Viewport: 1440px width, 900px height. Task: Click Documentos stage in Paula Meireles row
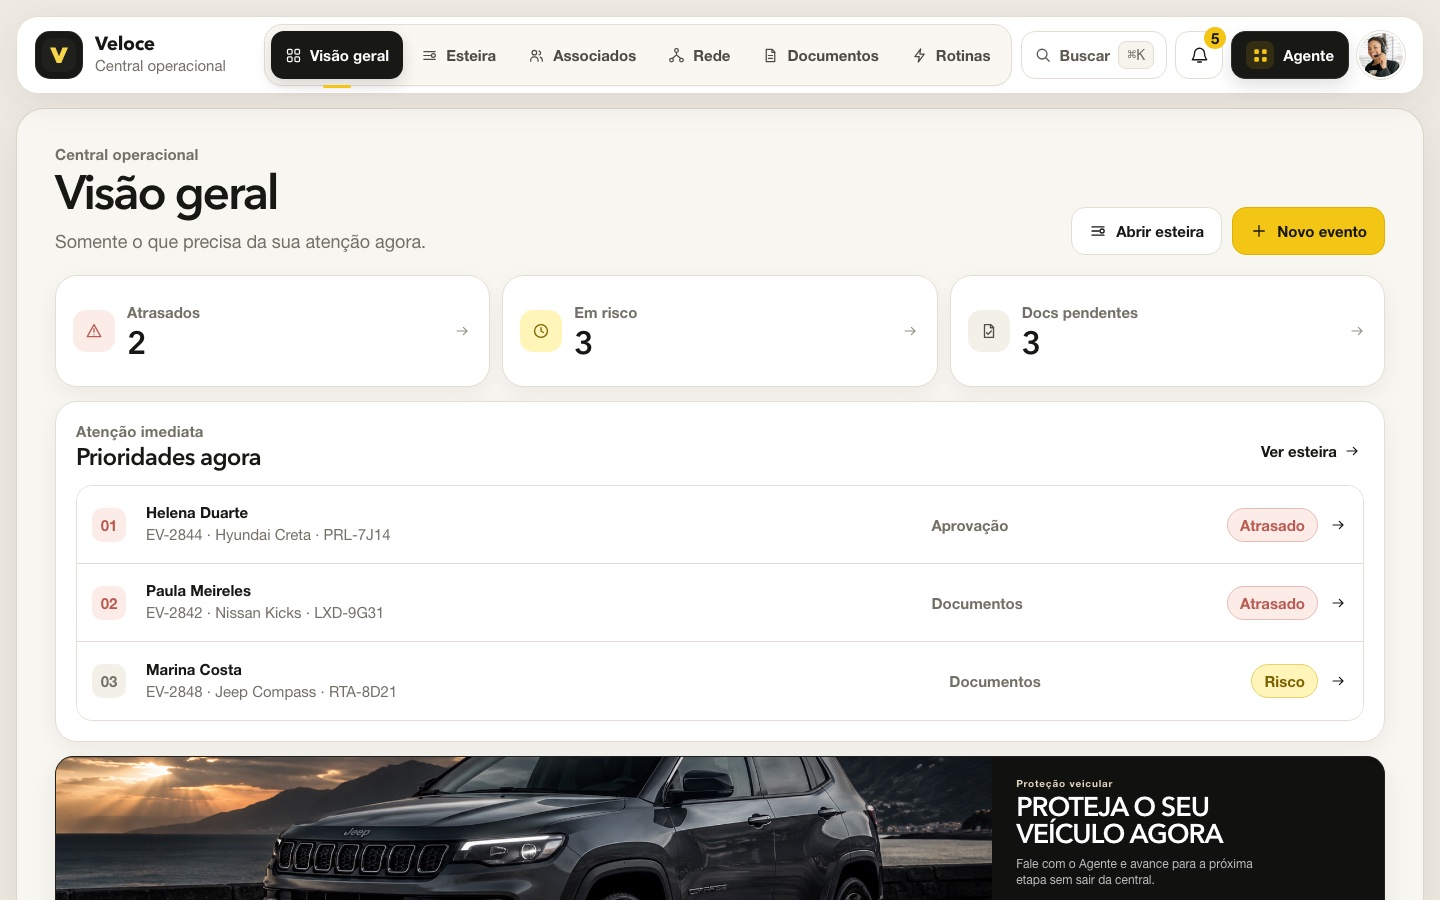coord(977,604)
